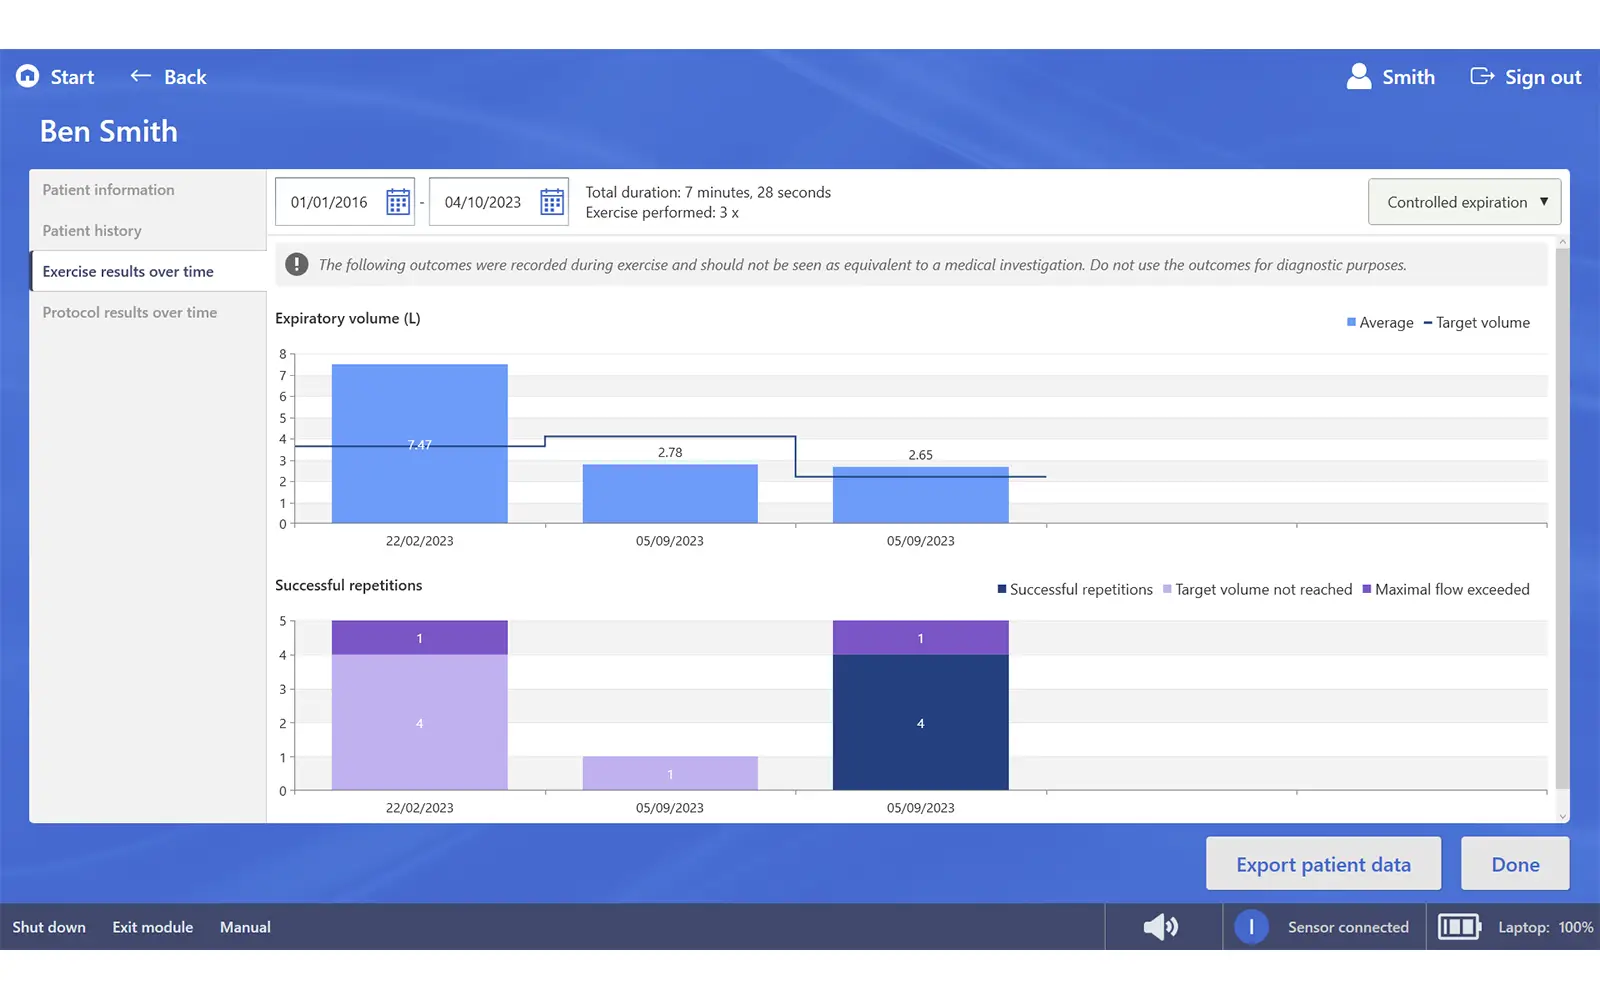This screenshot has height=1000, width=1600.
Task: Open Patient history tab
Action: click(x=148, y=231)
